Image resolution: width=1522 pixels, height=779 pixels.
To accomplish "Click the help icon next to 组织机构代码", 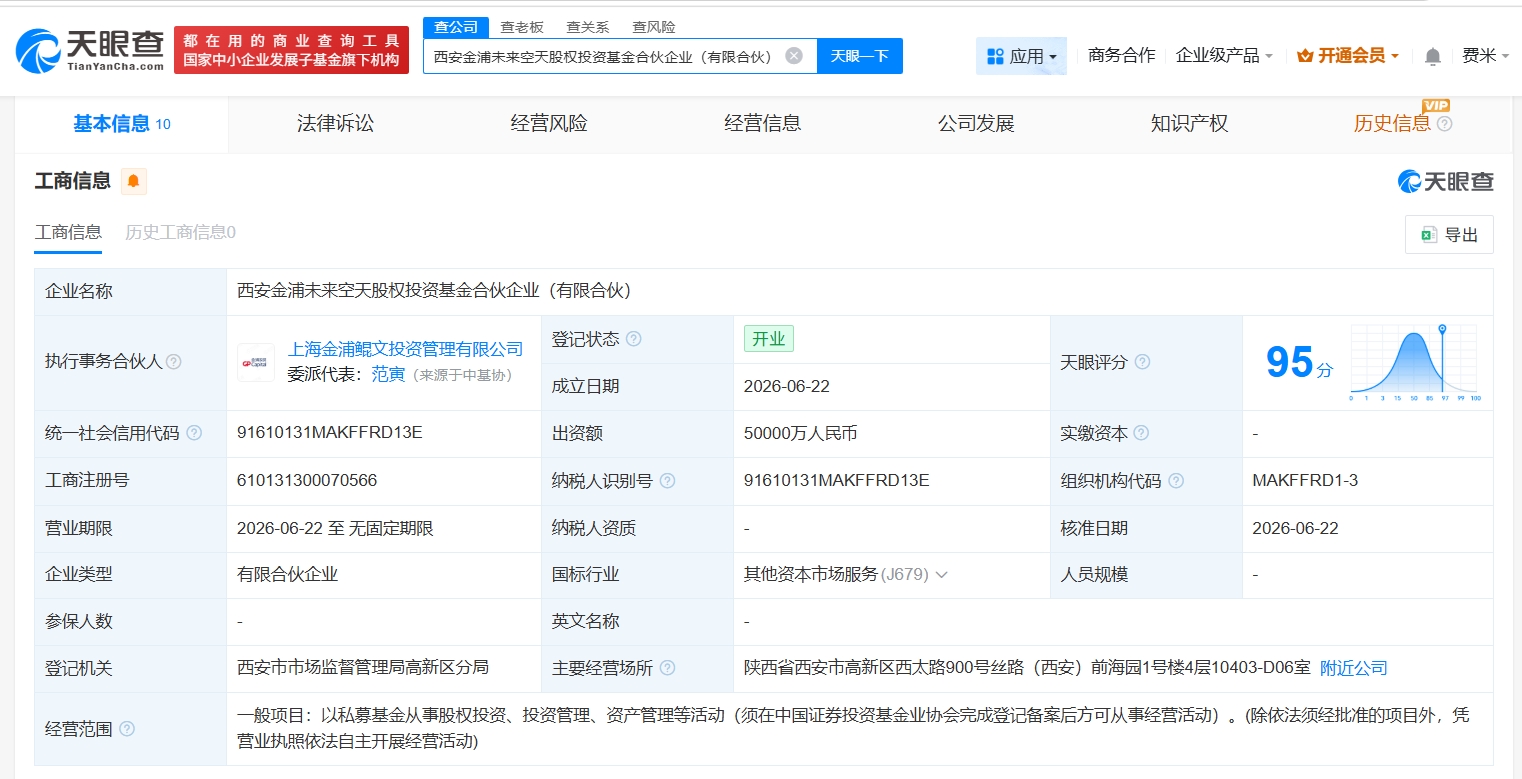I will tap(1176, 481).
